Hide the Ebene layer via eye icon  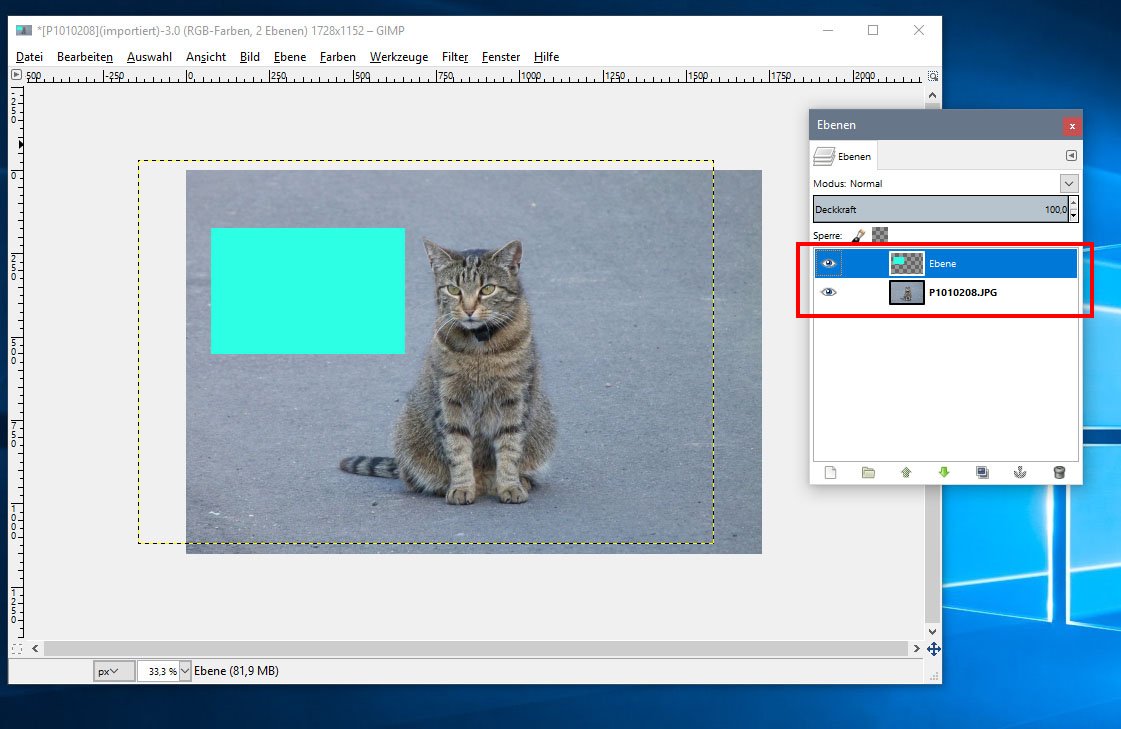tap(828, 263)
